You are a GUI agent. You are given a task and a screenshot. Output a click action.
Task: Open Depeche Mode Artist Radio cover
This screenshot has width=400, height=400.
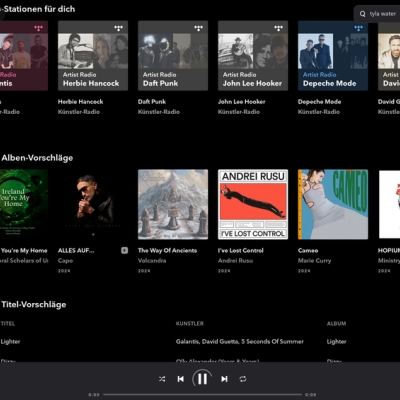[x=333, y=56]
